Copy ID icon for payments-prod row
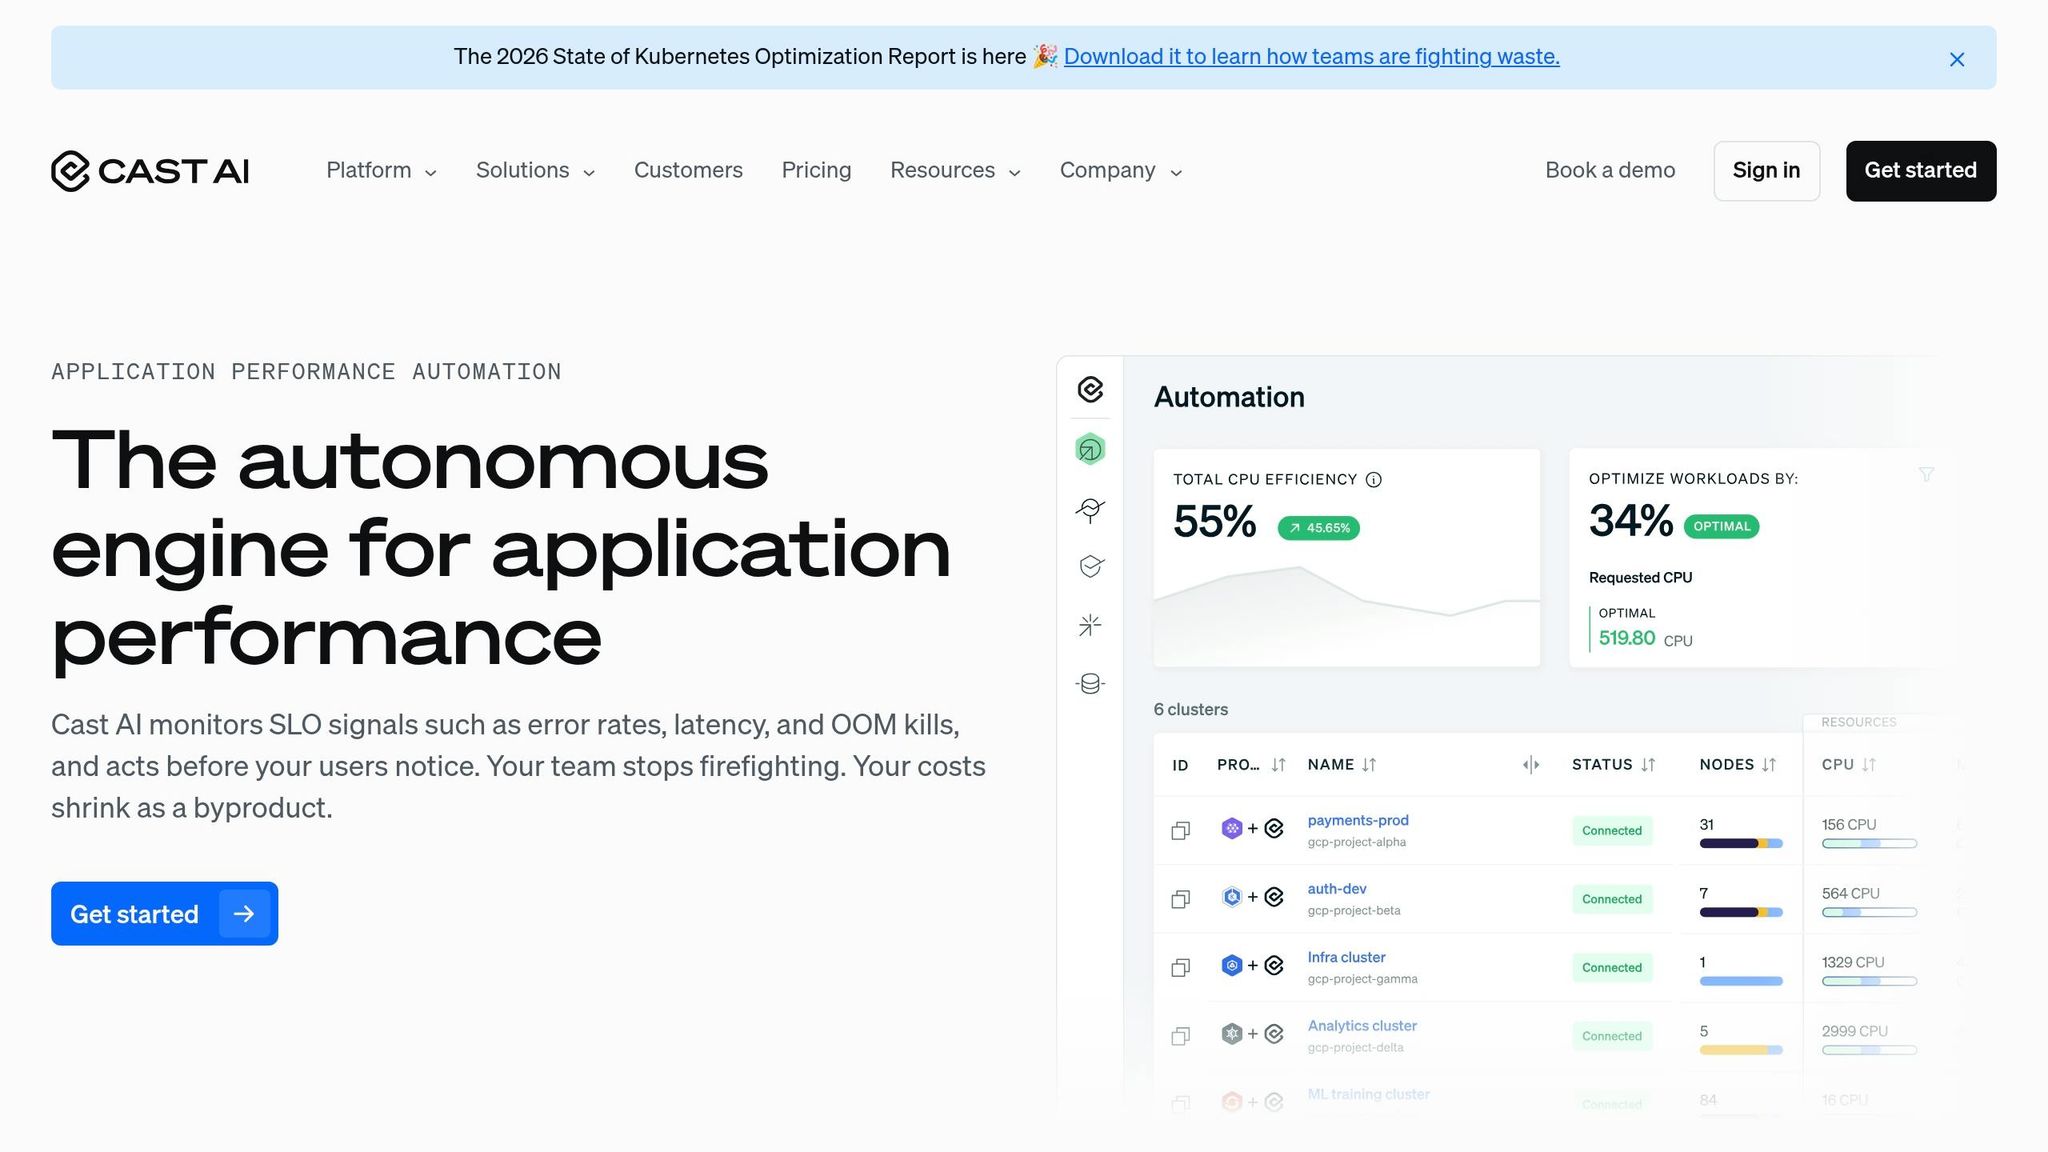 click(1181, 830)
